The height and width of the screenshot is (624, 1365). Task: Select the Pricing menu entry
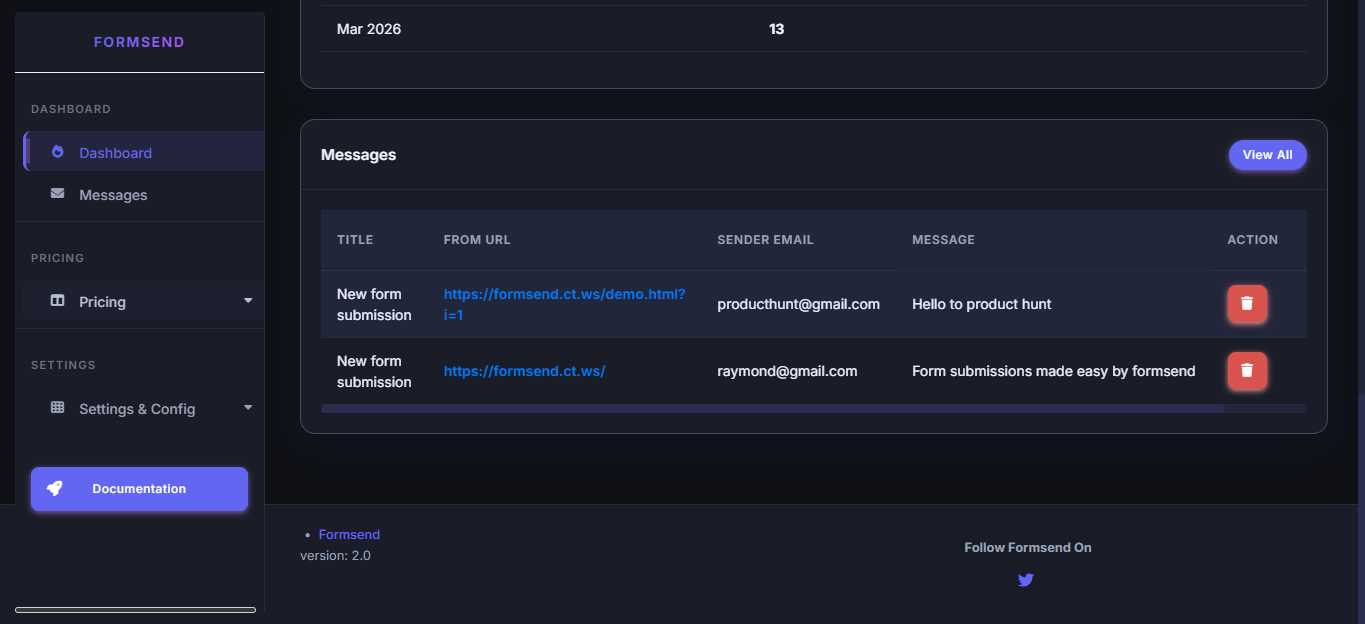144,301
